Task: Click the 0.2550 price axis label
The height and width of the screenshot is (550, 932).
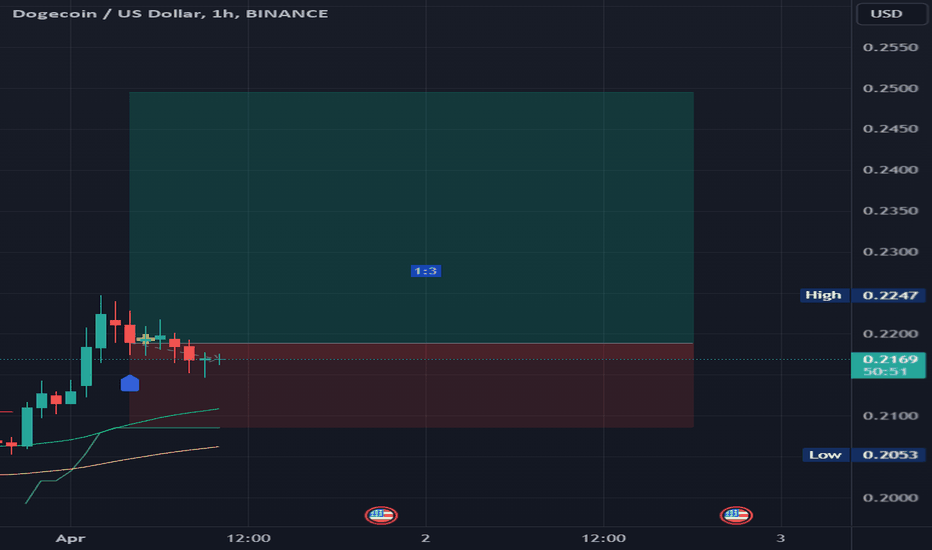Action: 890,48
